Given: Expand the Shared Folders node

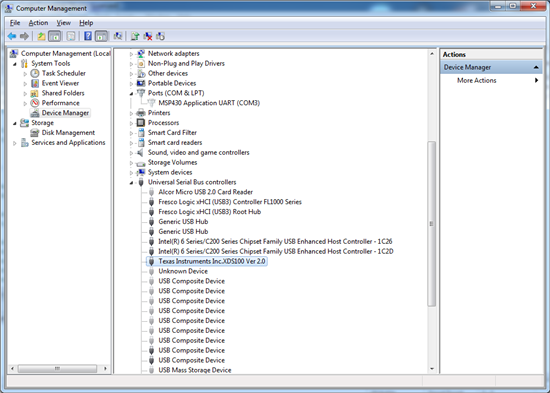Looking at the screenshot, I should point(25,93).
